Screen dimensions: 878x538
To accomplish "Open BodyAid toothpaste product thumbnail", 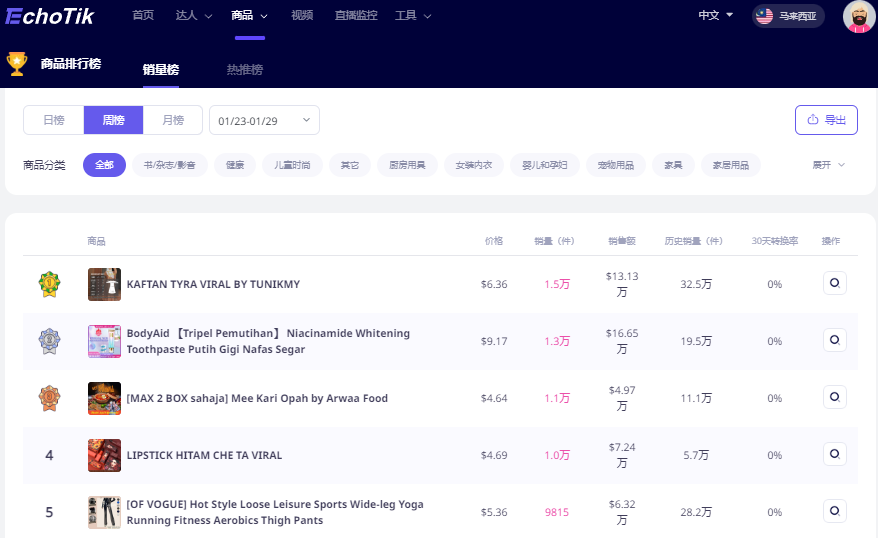I will pos(104,341).
